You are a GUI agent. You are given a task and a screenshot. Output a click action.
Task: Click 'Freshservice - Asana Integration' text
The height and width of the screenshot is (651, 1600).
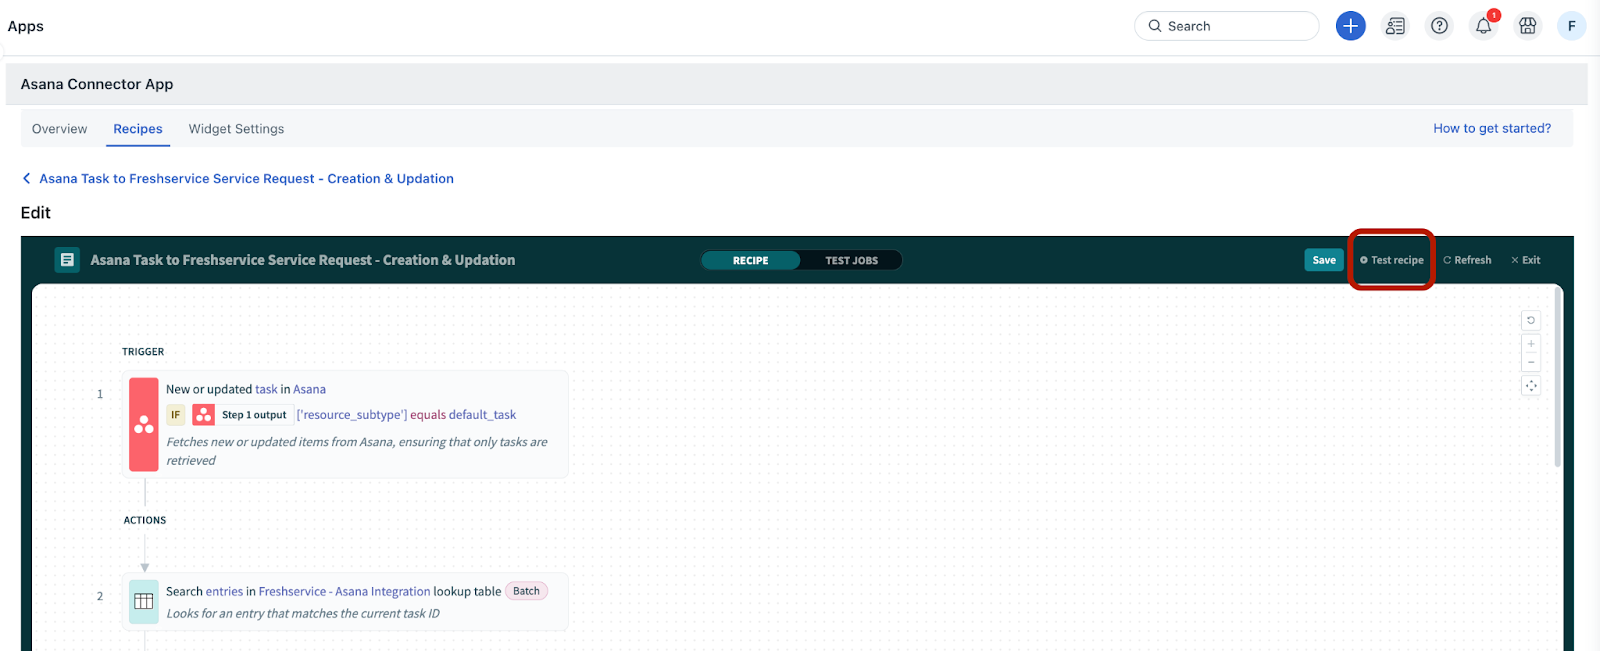click(344, 592)
